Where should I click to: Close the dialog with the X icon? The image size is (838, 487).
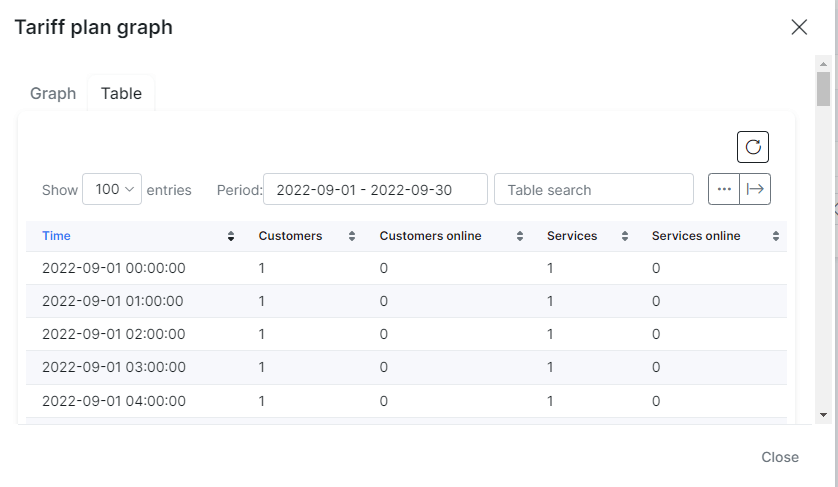(x=799, y=27)
